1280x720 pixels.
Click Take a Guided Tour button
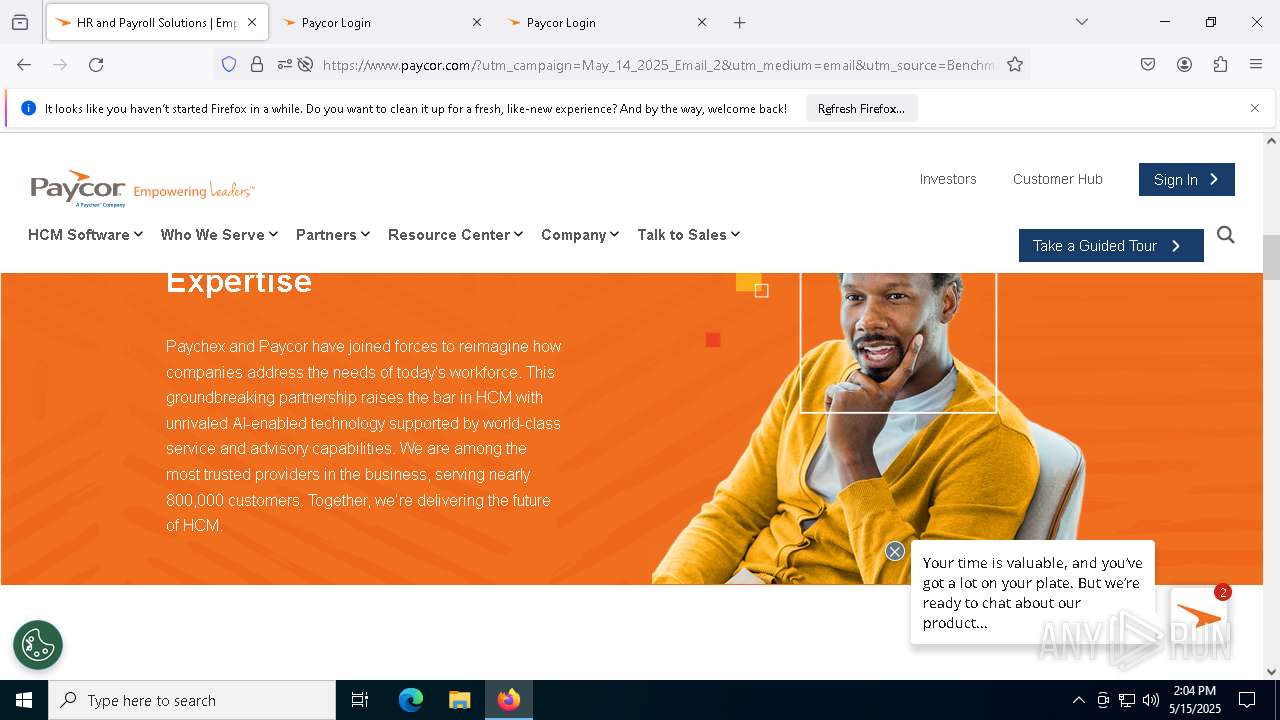coord(1111,245)
